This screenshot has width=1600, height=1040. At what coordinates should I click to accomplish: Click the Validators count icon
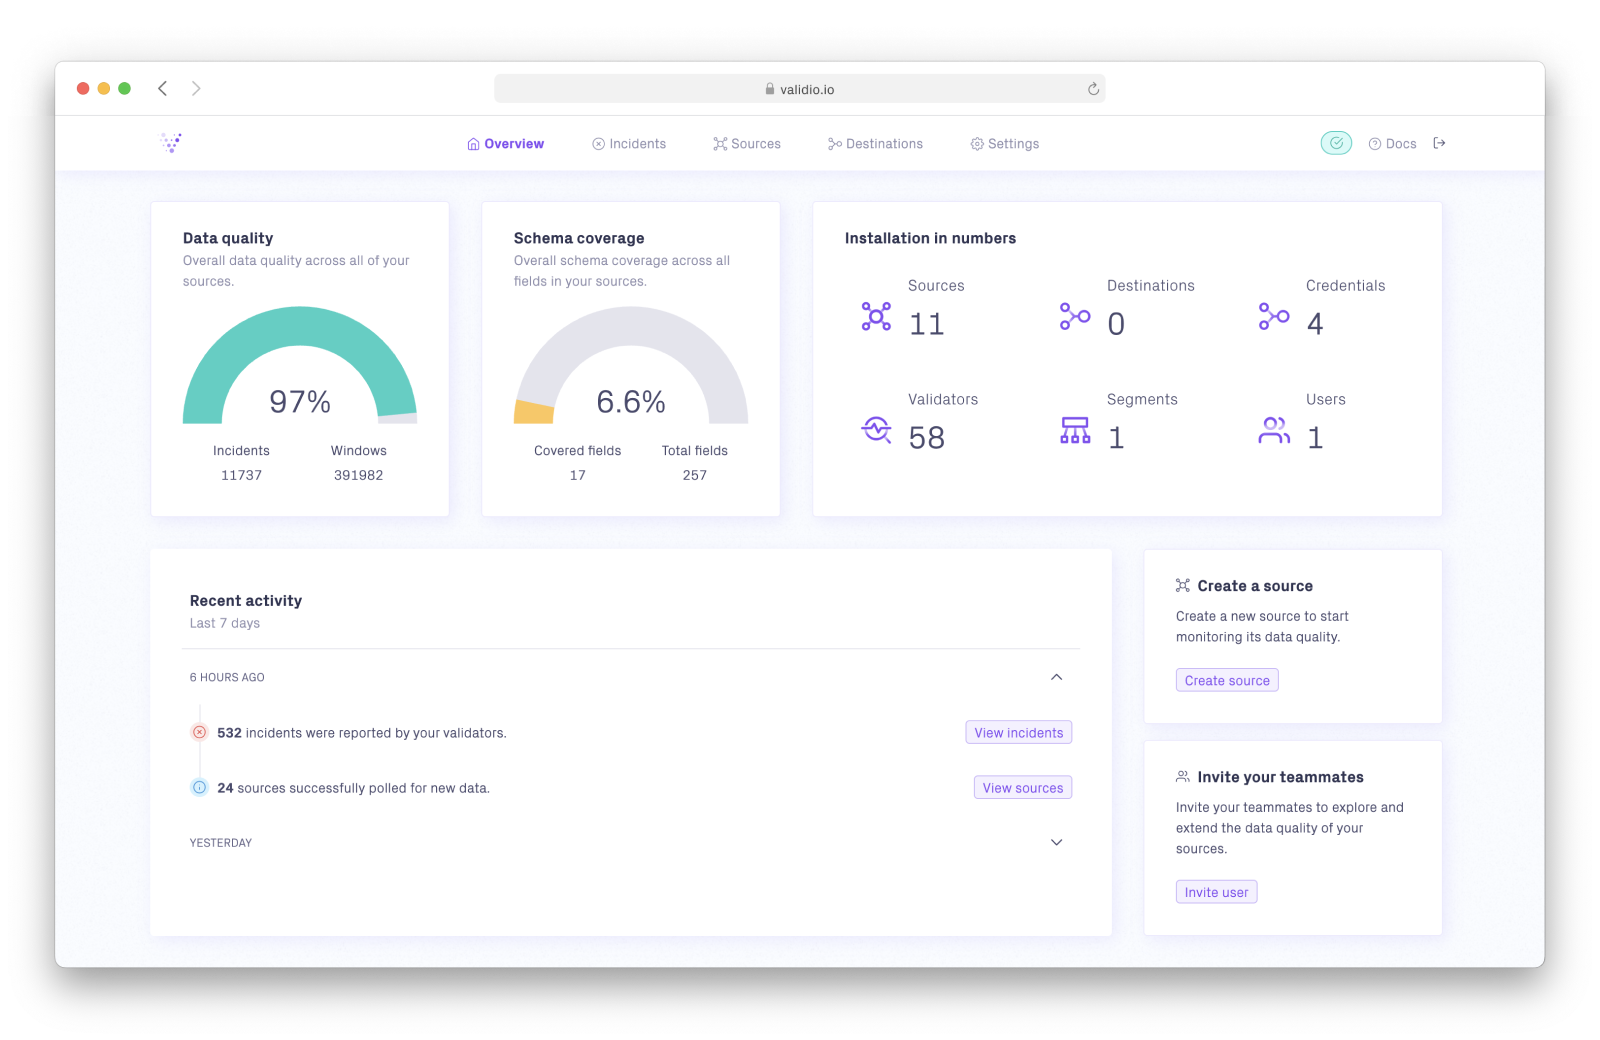(x=876, y=430)
